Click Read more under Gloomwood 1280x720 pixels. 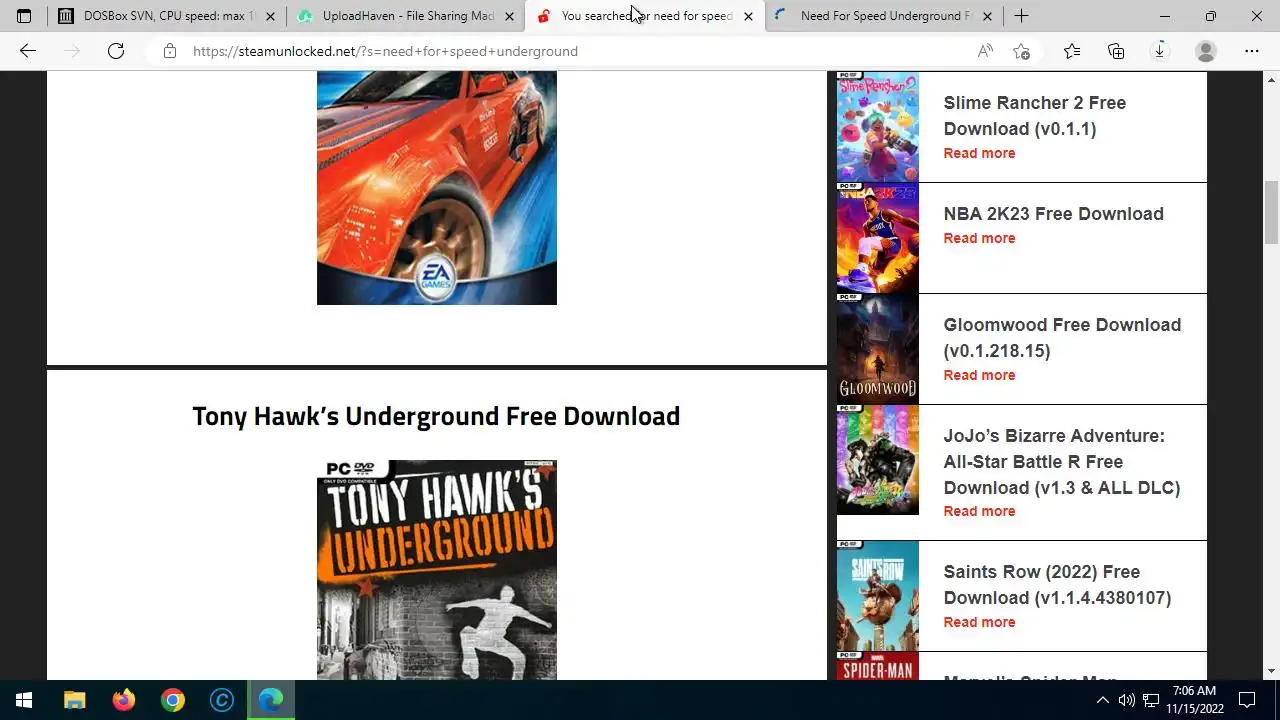(979, 375)
